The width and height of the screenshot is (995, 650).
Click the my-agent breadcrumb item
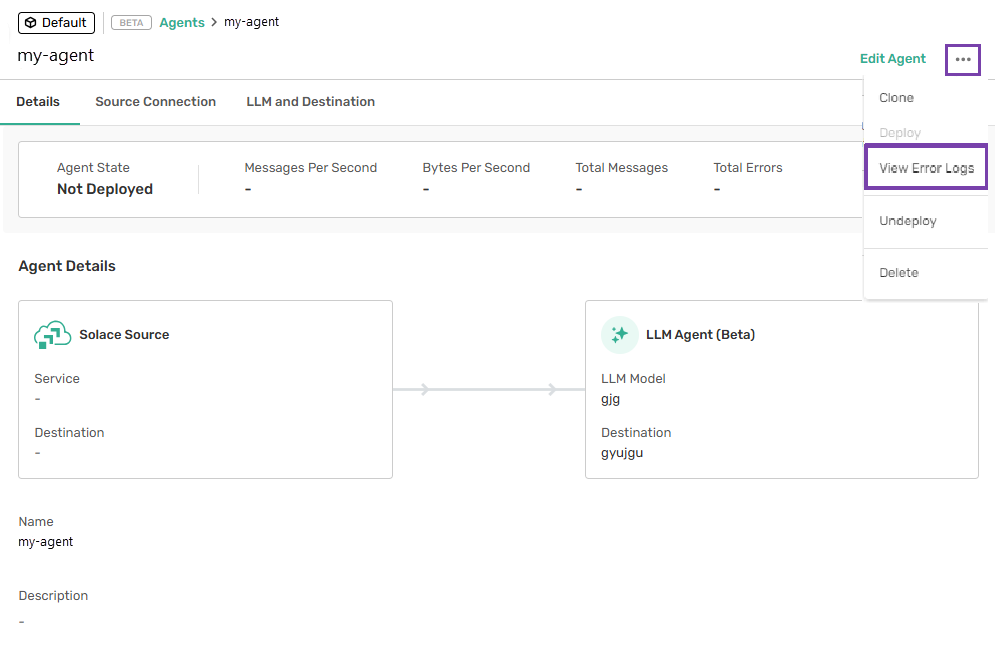[251, 22]
